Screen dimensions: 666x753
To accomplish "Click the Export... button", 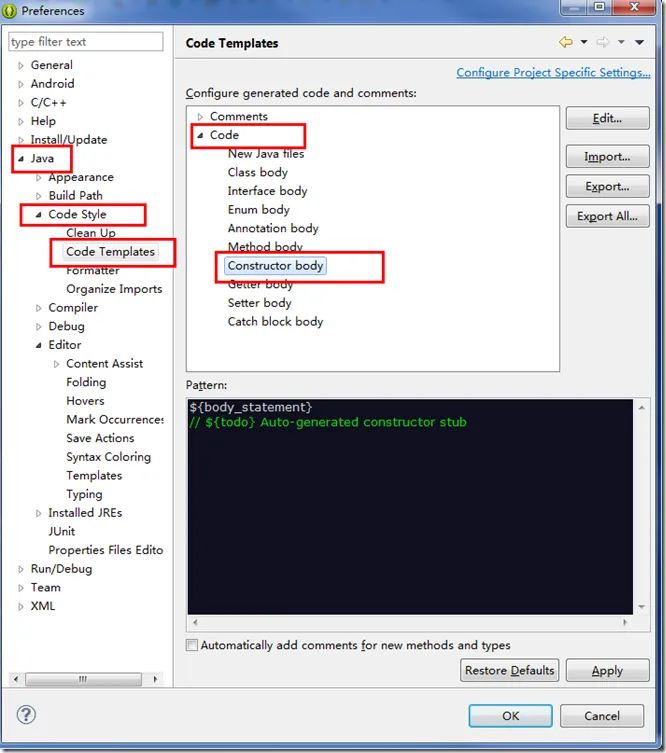I will 607,186.
